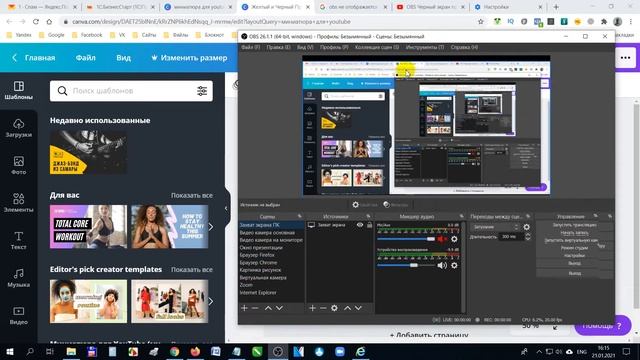Open Canva three-dots more menu

pyautogui.click(x=625, y=58)
